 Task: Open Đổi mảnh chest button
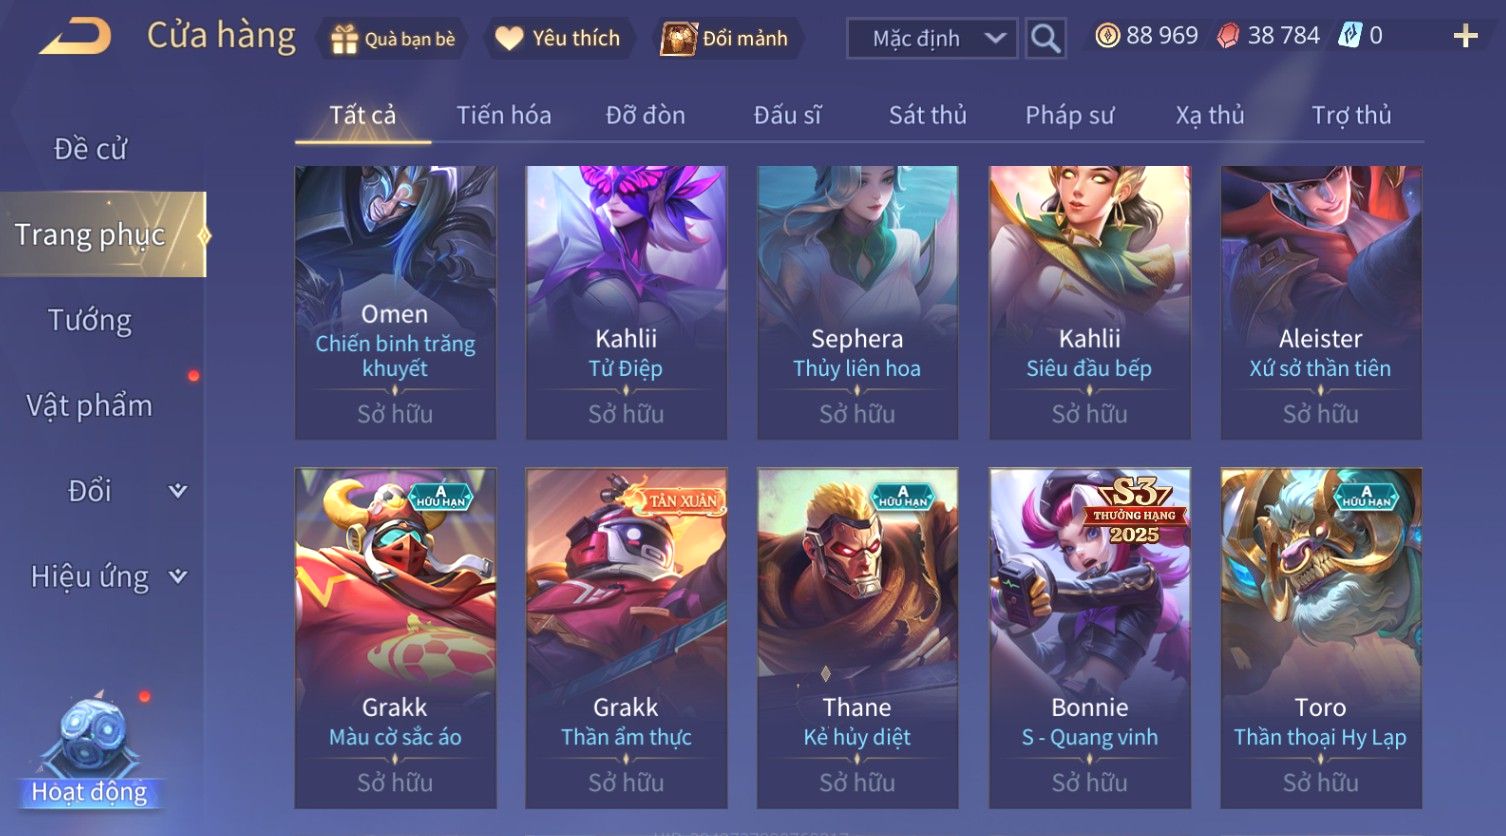point(725,39)
